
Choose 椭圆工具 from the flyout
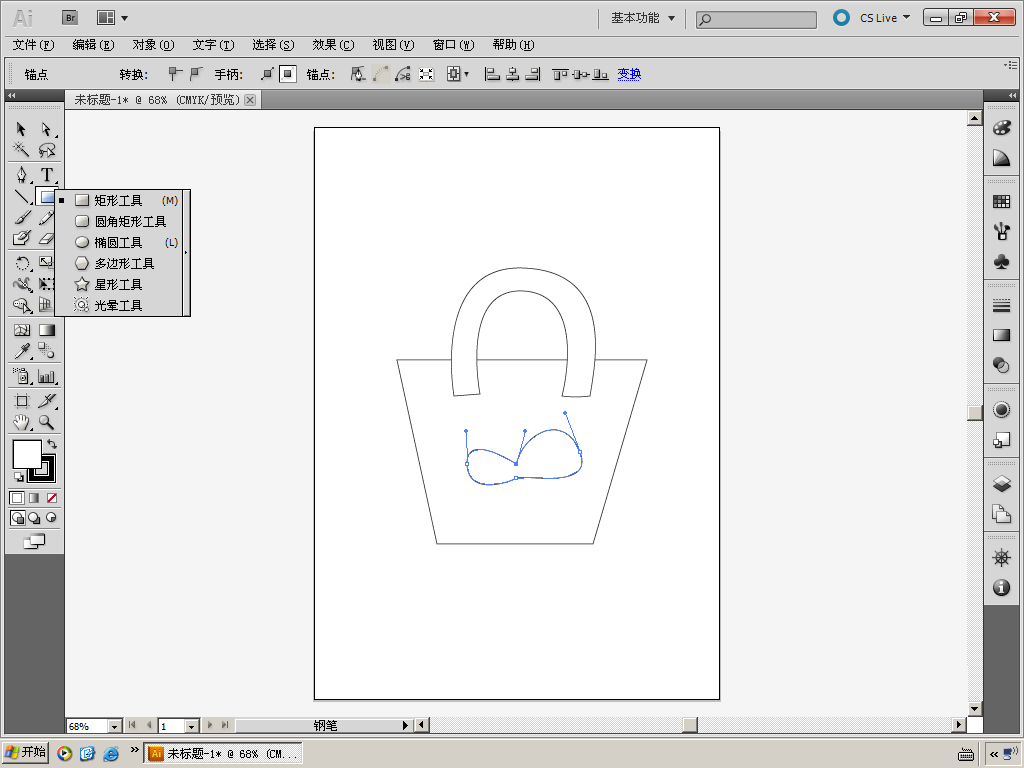tap(119, 242)
